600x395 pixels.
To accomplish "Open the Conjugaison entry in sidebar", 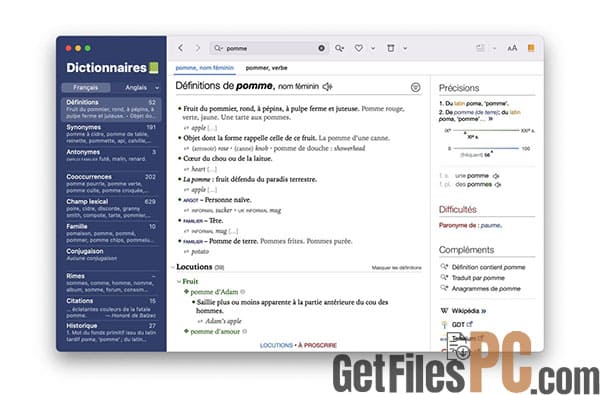I will [111, 255].
